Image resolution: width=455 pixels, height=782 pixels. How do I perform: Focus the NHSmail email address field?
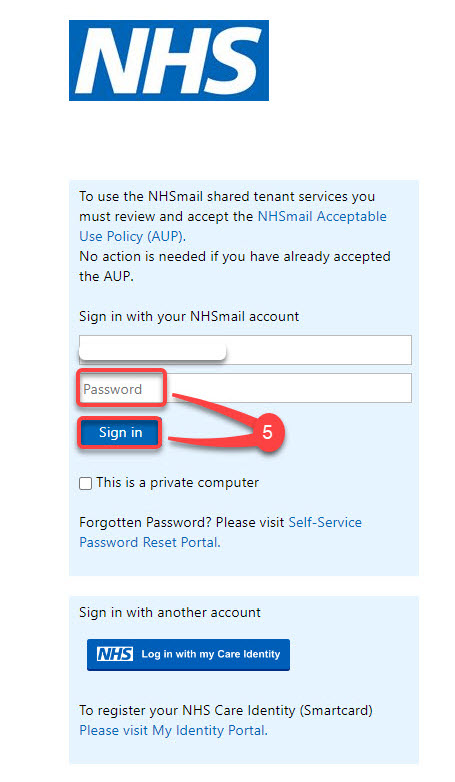tap(245, 350)
